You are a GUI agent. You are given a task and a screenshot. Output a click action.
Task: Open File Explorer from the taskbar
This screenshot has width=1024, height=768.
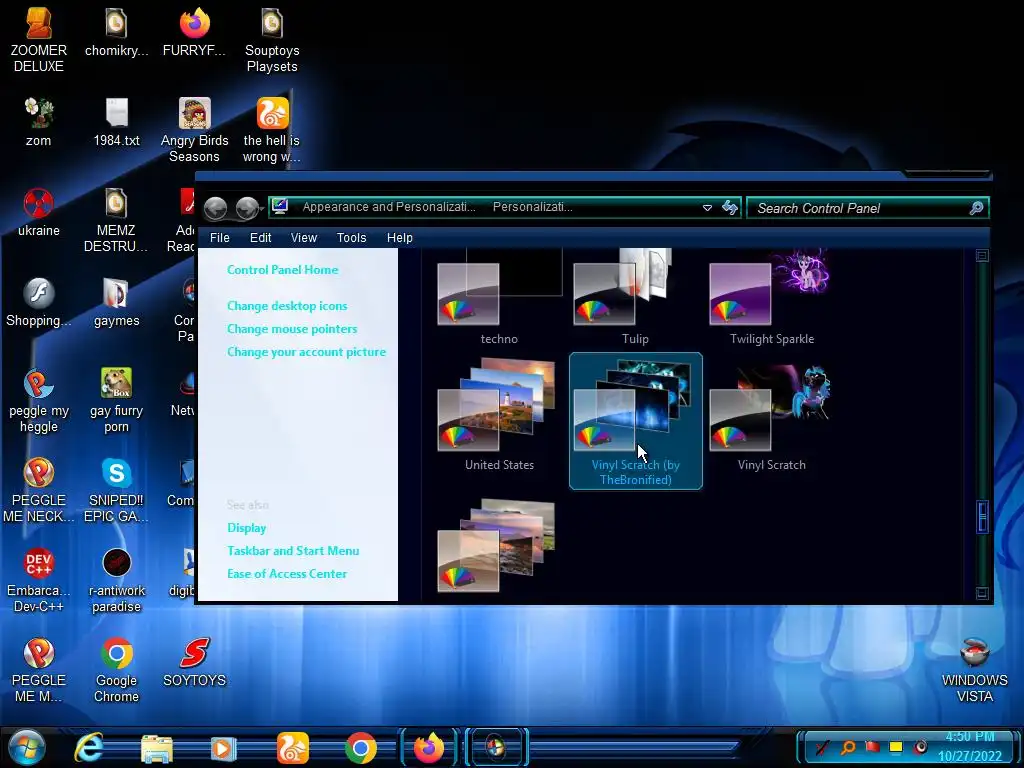coord(157,748)
